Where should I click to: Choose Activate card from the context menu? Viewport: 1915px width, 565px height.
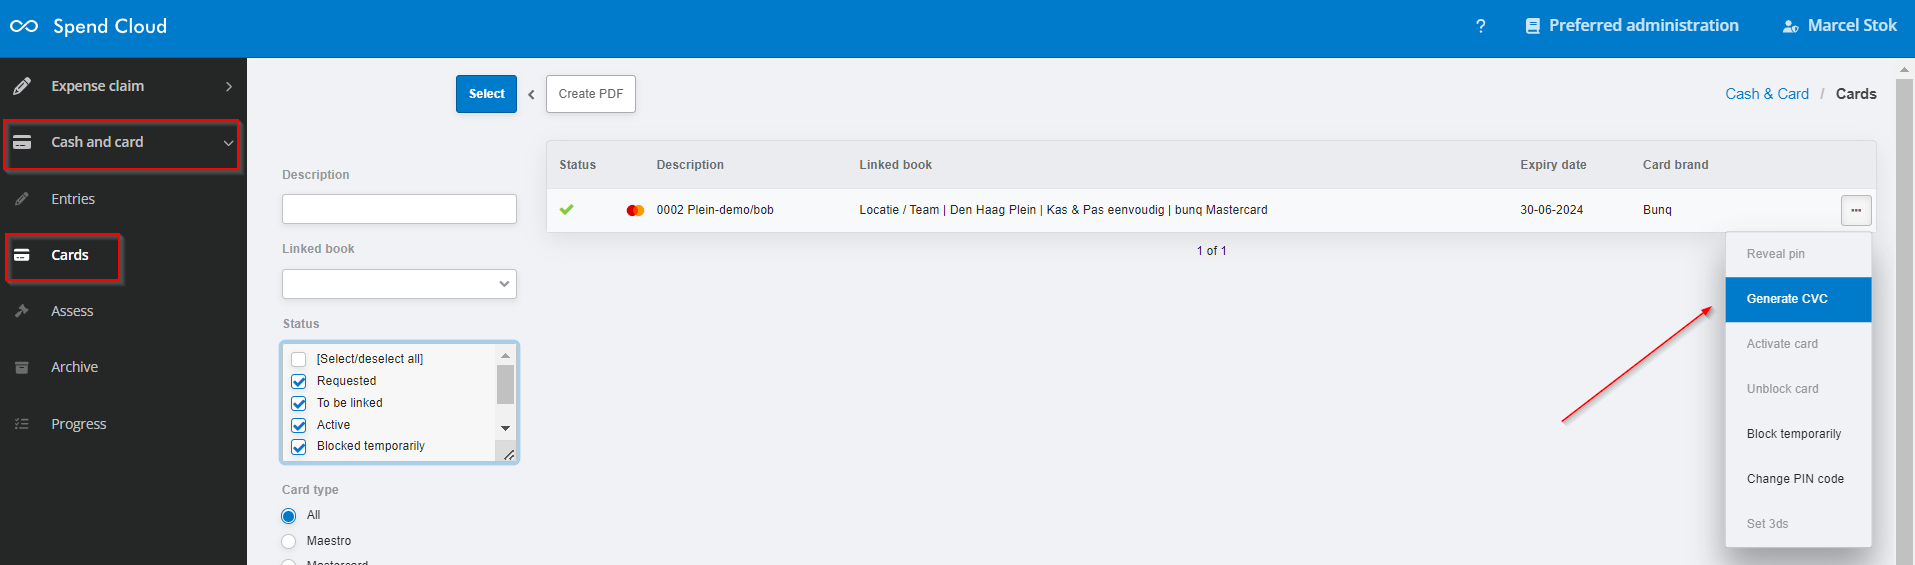[x=1798, y=344]
